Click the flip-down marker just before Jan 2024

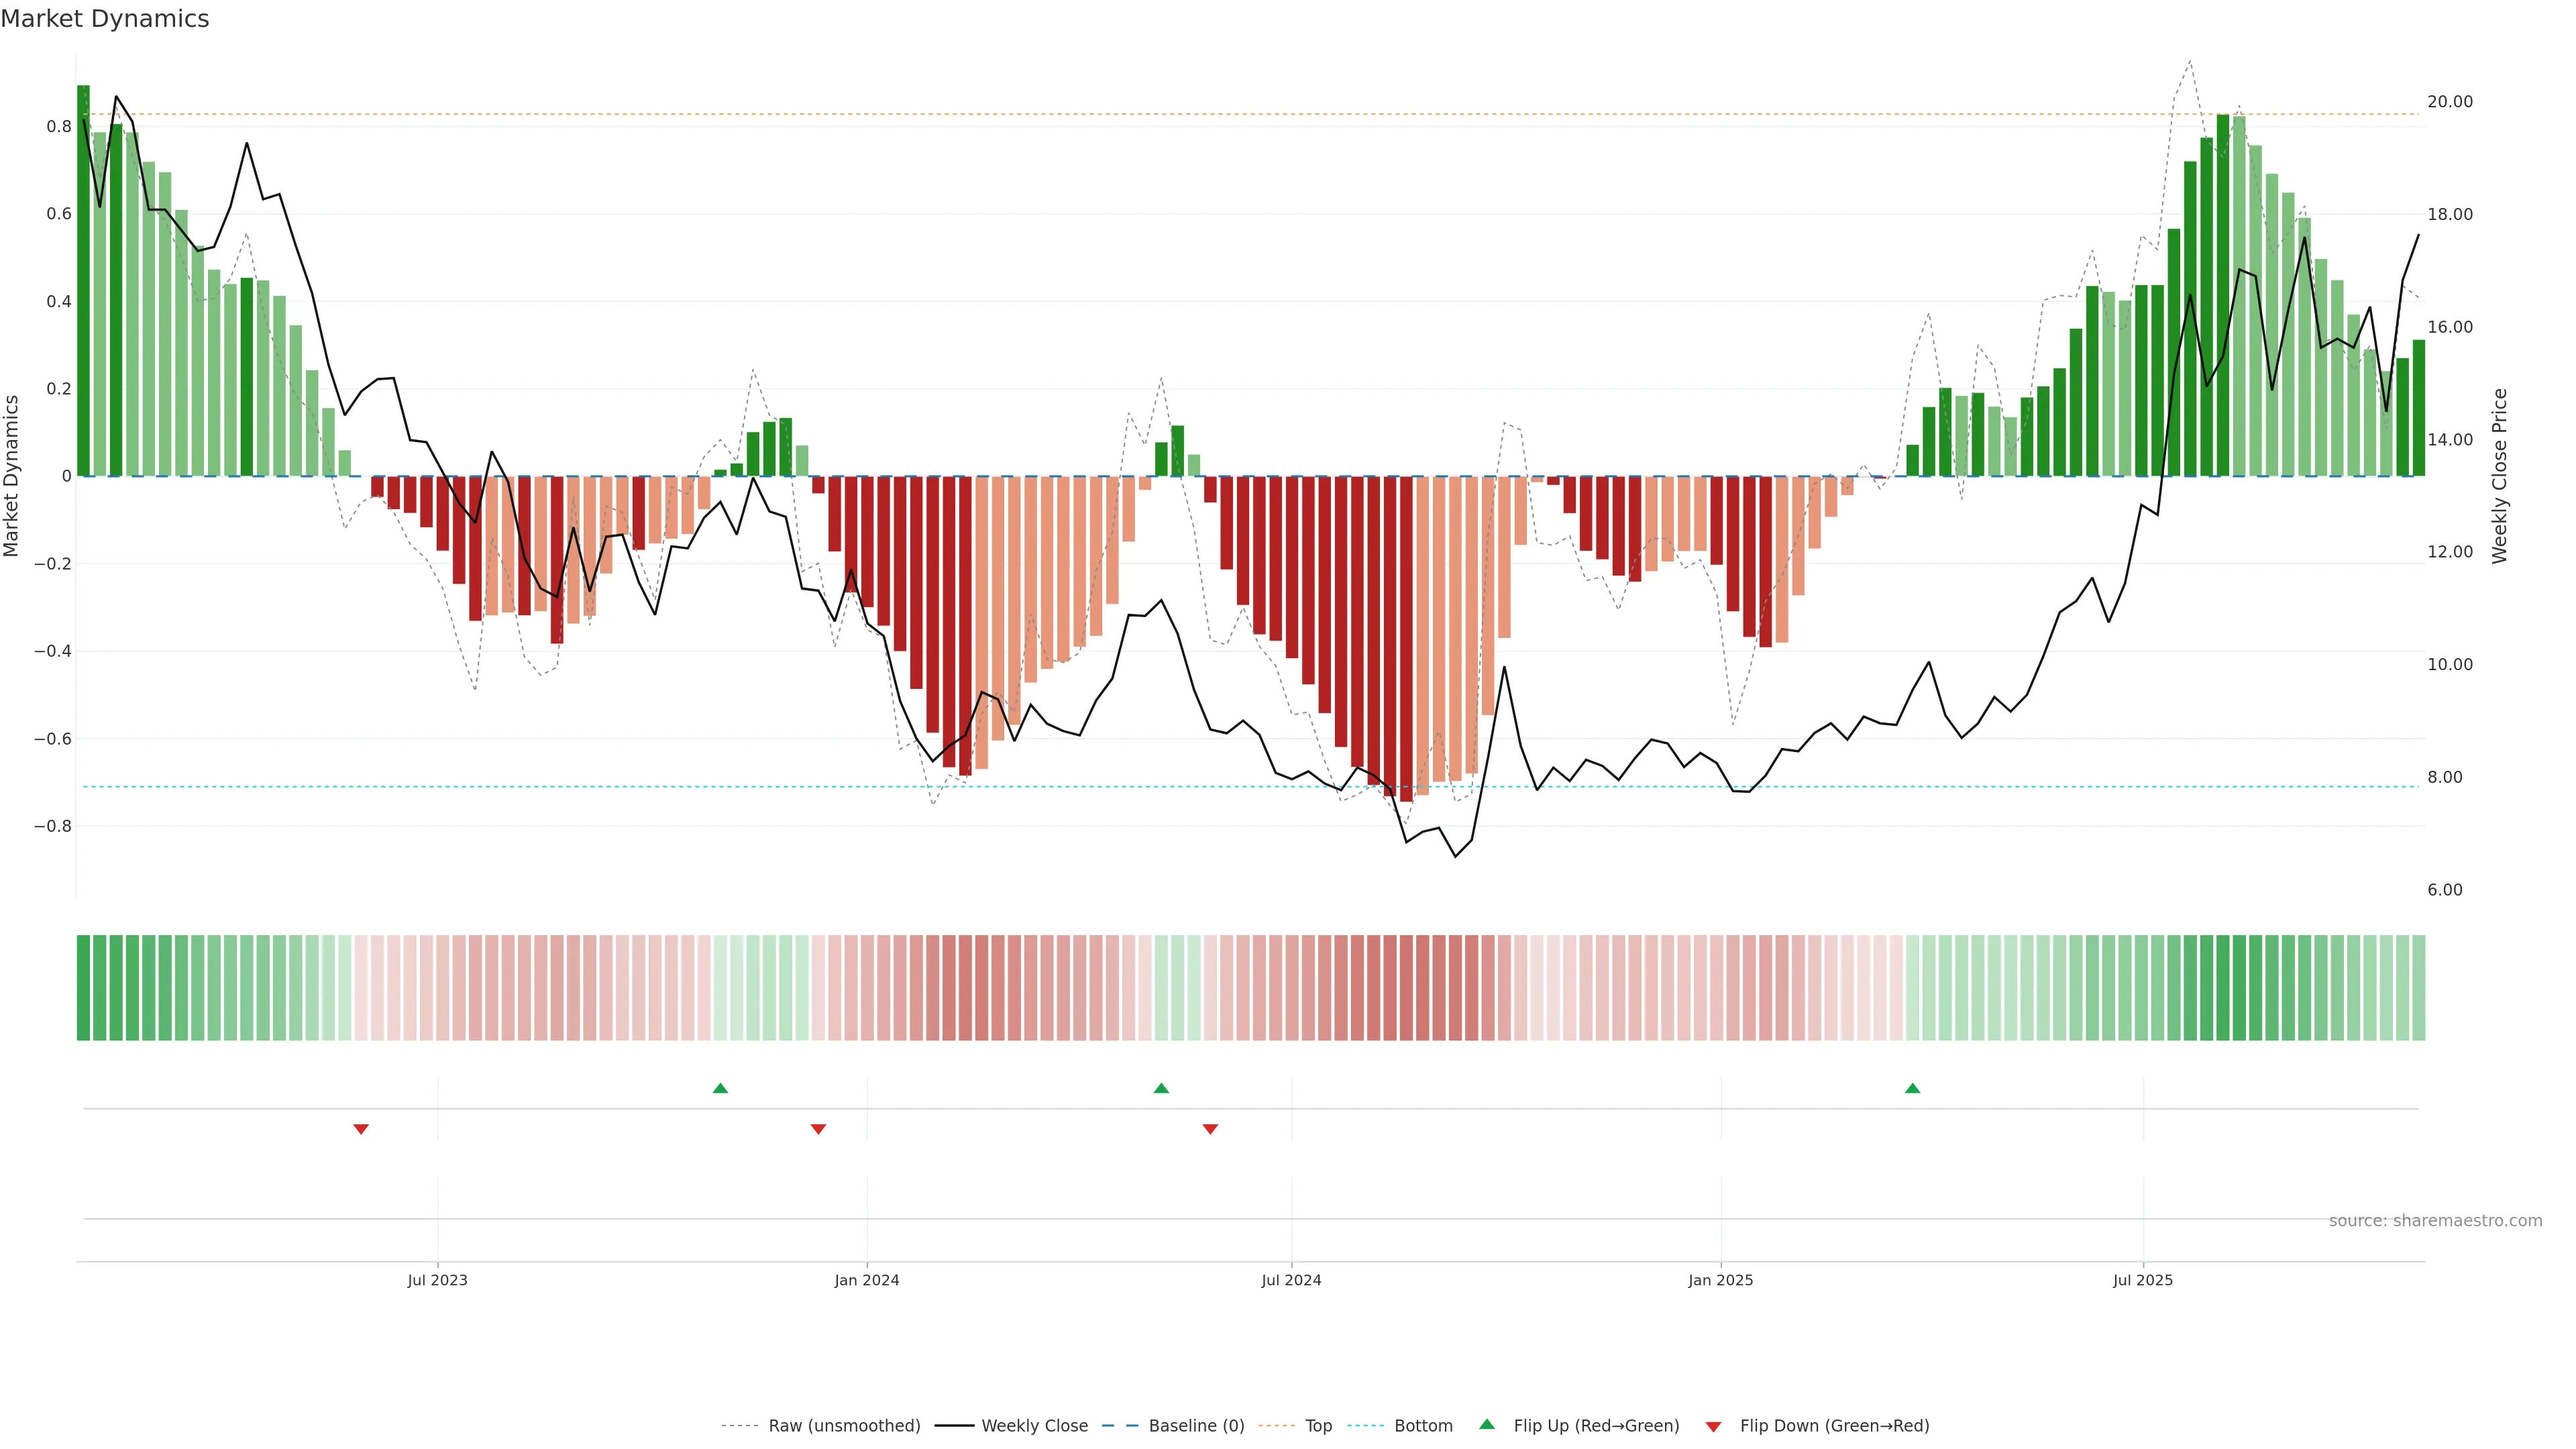818,1129
